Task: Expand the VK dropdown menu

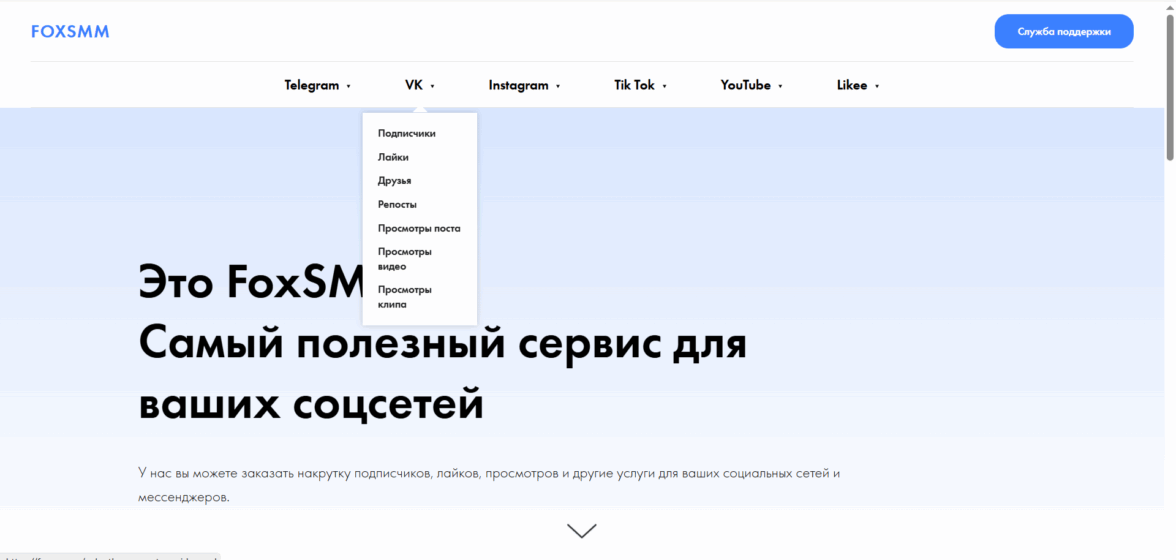Action: [x=420, y=85]
